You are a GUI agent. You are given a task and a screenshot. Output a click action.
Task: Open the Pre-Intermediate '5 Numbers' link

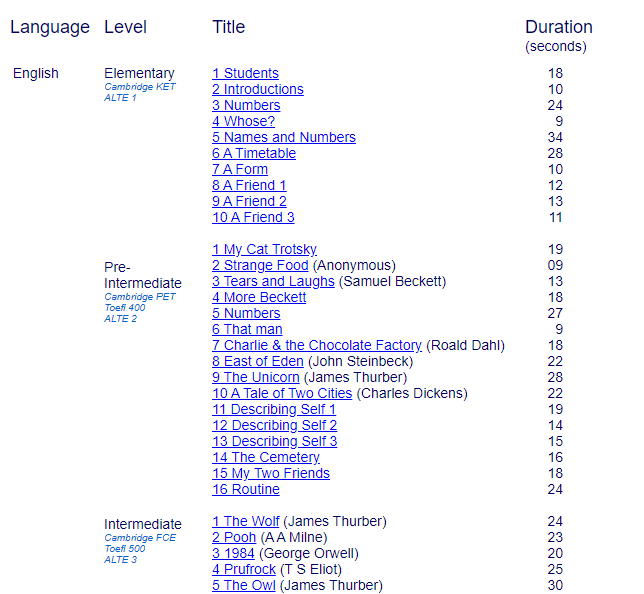(246, 313)
